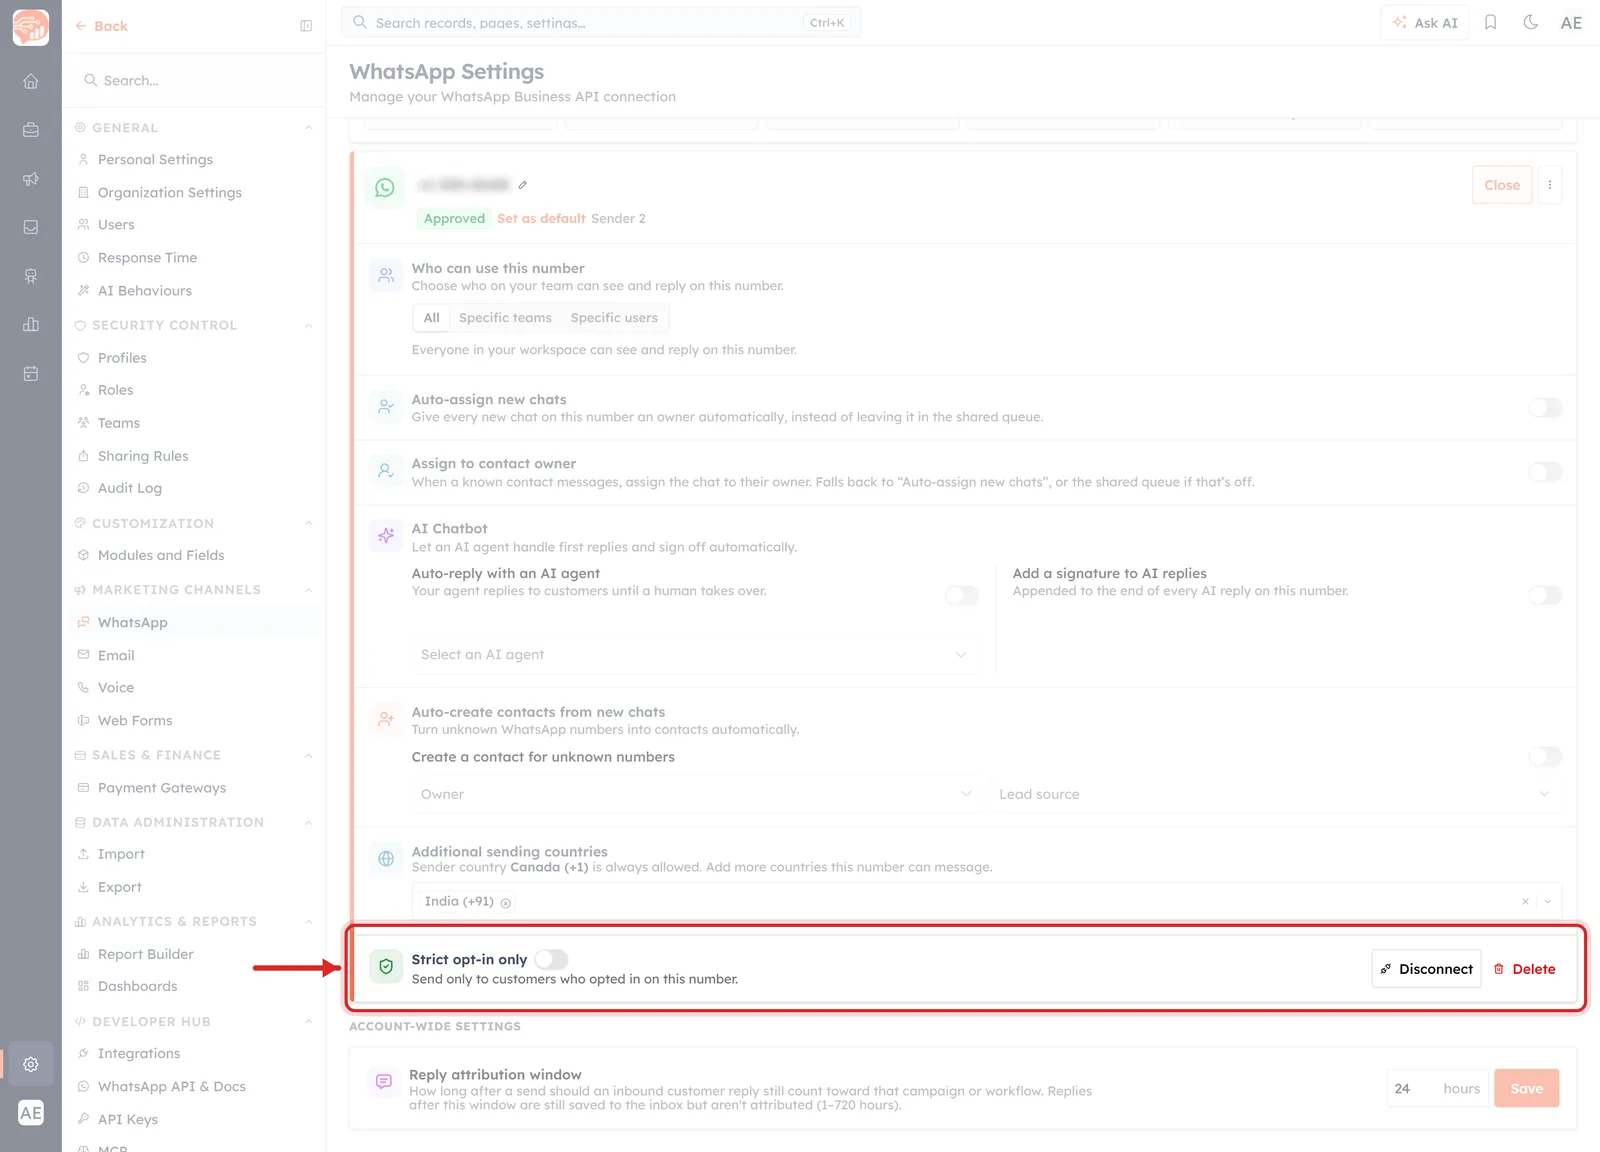This screenshot has width=1600, height=1152.
Task: Click the app logo at the top-left
Action: click(x=31, y=27)
